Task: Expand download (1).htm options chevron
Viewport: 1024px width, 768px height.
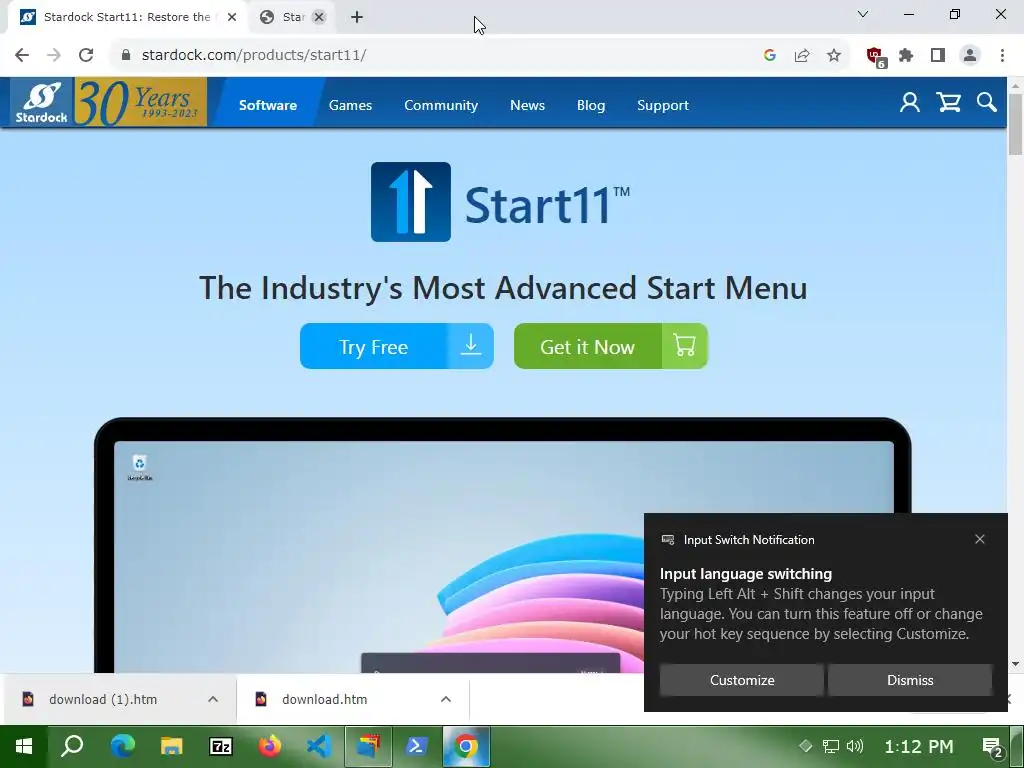Action: click(x=213, y=699)
